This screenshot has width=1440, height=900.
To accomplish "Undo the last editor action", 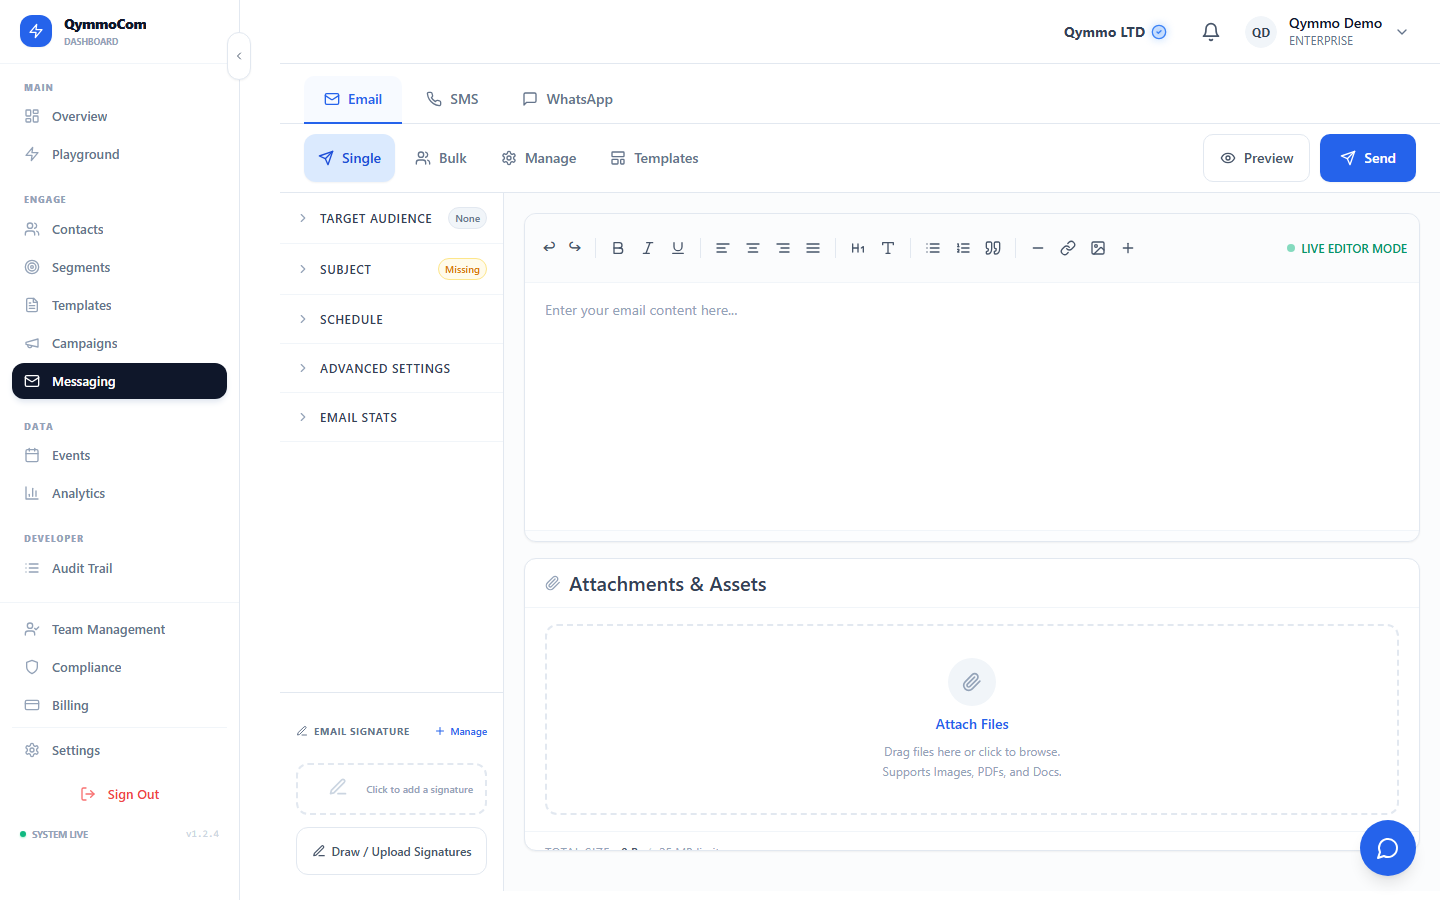I will point(549,247).
